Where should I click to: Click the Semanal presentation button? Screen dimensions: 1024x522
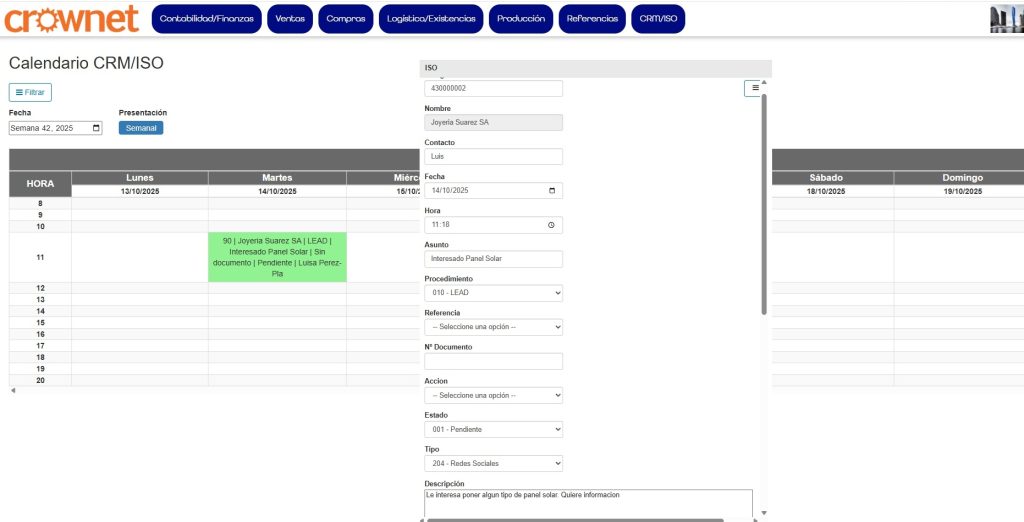click(140, 128)
